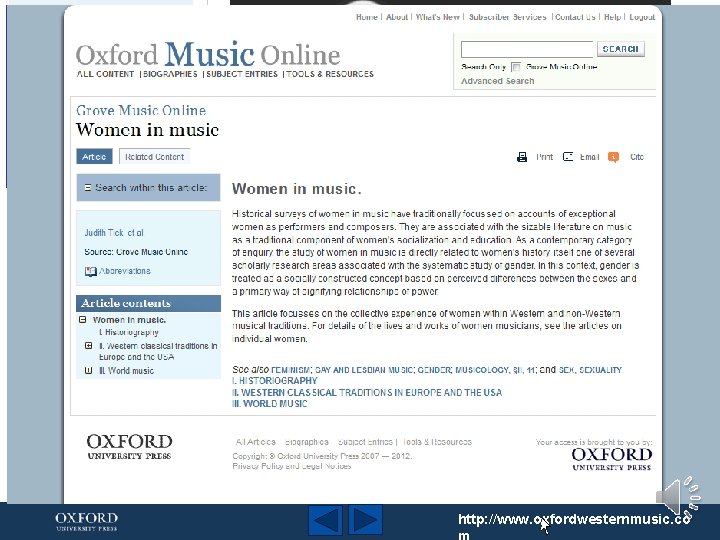
Task: Click the oxfordwesternmusic.com URL text
Action: [574, 526]
